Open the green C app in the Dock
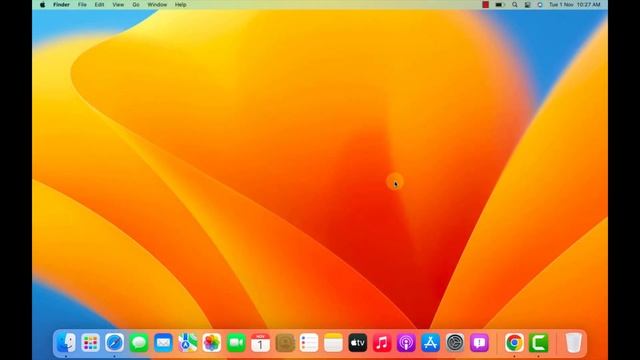Viewport: 640px width, 360px height. pos(538,342)
